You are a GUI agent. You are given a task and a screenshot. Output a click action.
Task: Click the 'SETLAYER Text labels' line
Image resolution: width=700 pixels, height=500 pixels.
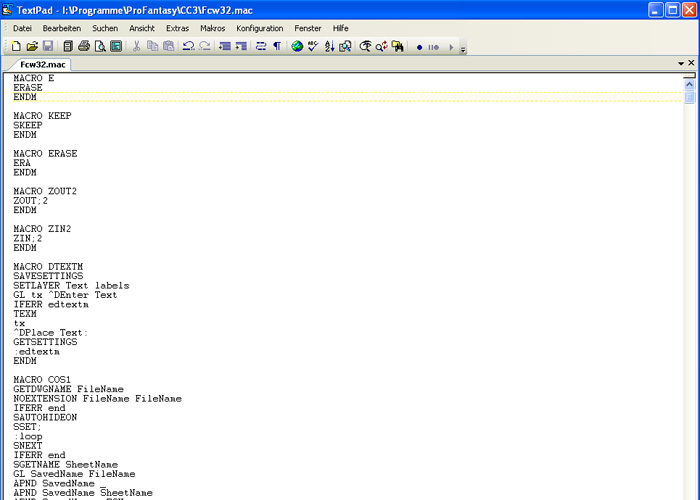click(x=71, y=285)
